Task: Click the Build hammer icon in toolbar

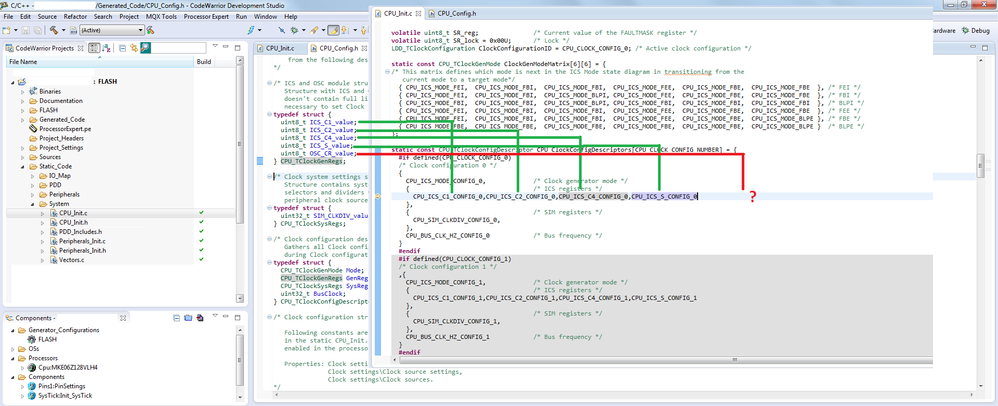Action: (x=53, y=30)
